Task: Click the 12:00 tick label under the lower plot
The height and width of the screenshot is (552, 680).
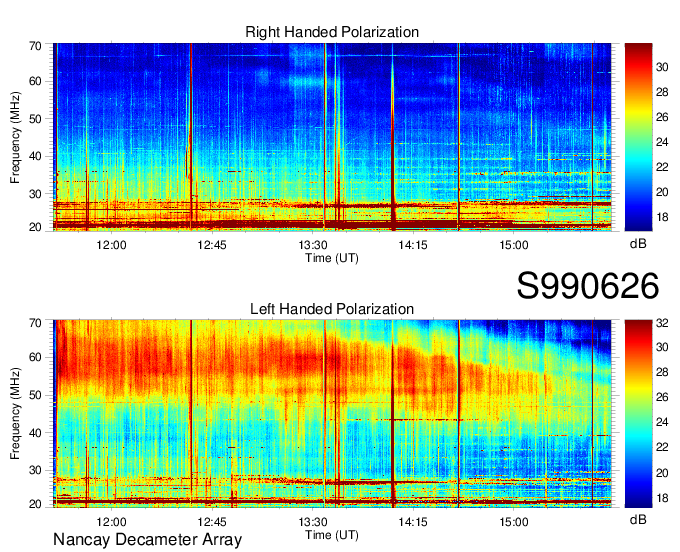Action: (x=111, y=522)
